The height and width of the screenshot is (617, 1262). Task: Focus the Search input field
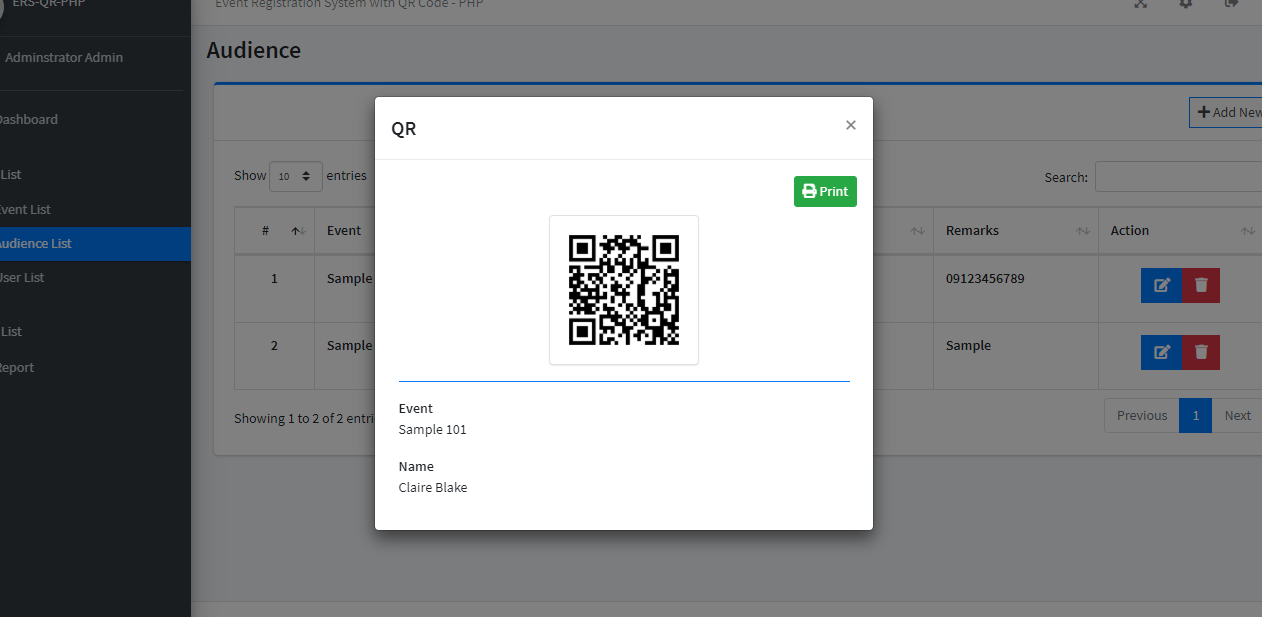point(1178,177)
